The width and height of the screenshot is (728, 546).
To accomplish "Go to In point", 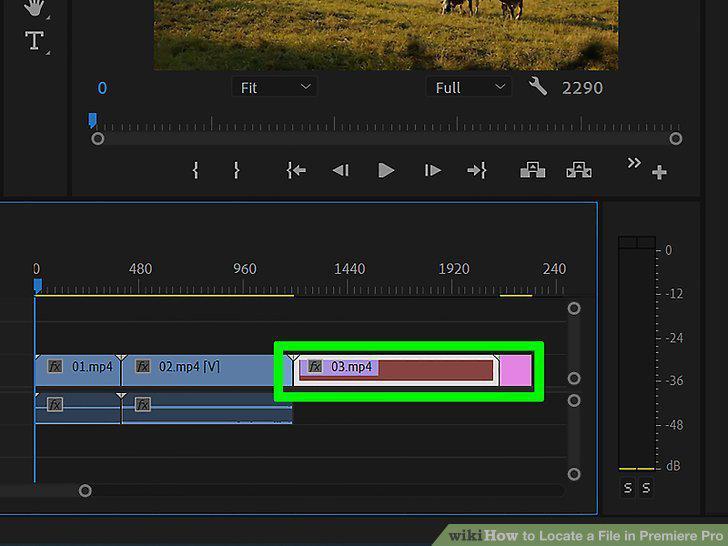I will click(296, 170).
